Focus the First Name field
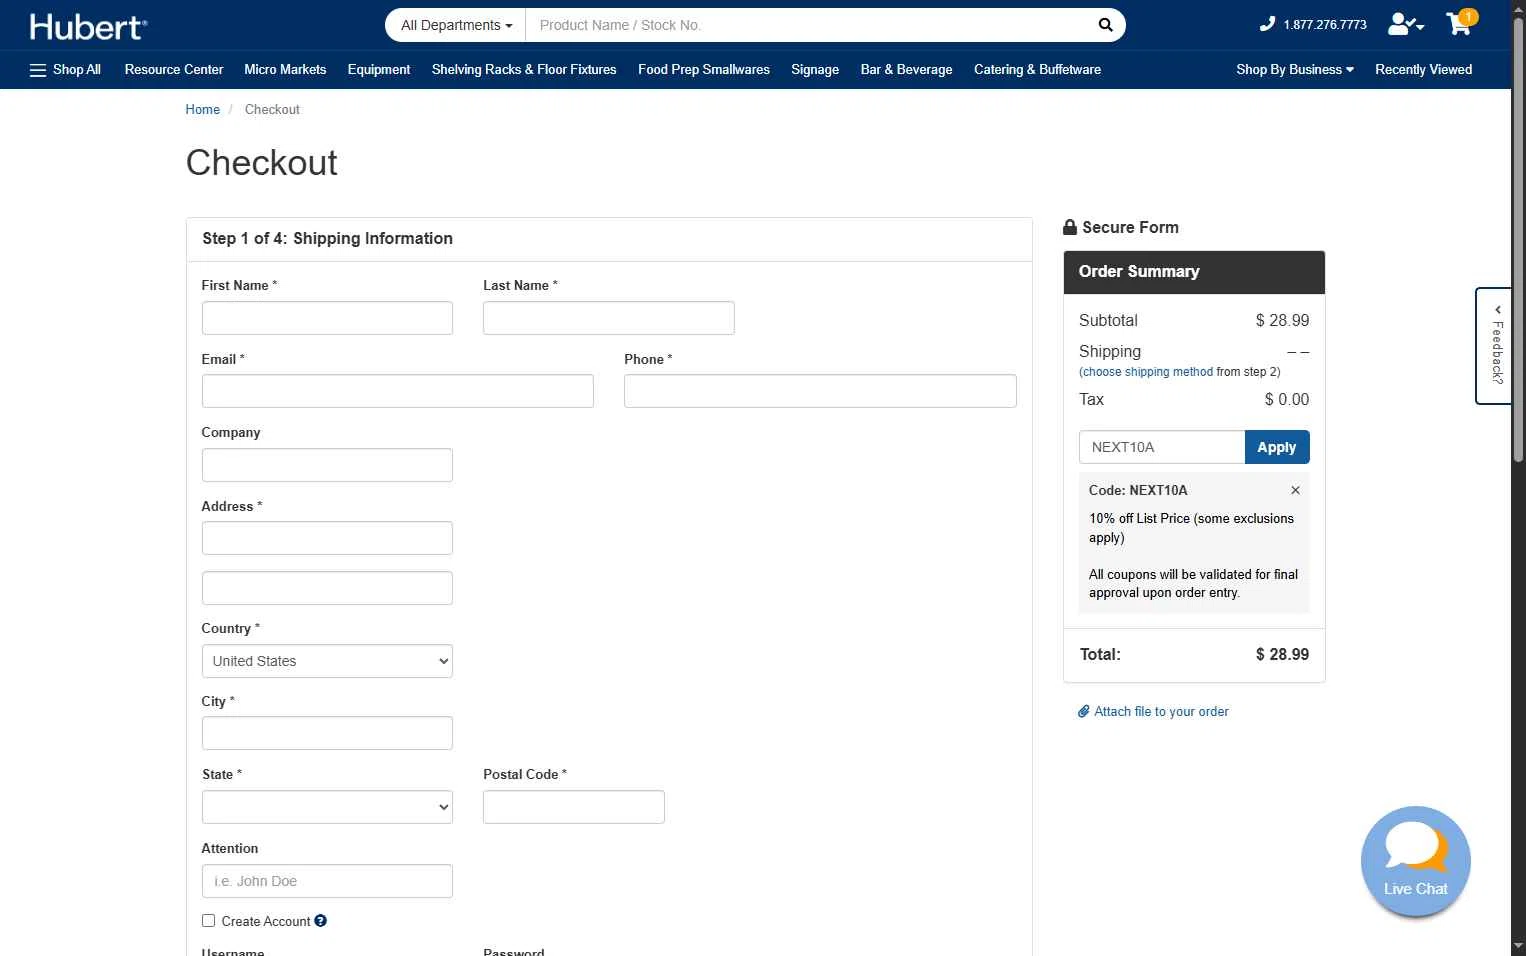1526x956 pixels. (x=327, y=318)
